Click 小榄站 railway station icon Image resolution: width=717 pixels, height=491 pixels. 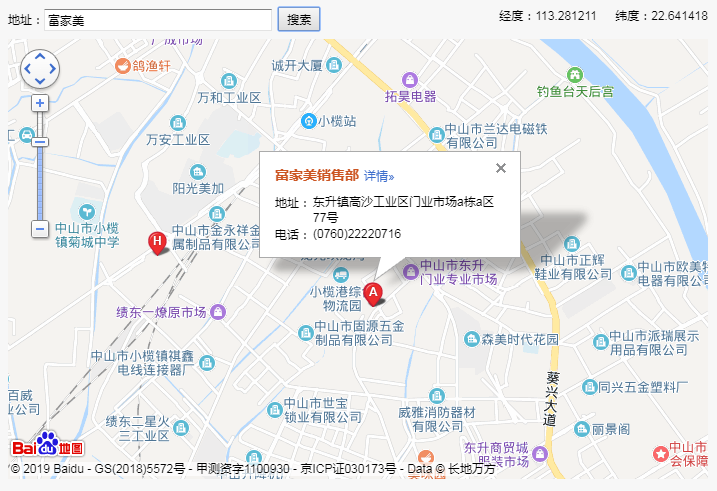click(x=309, y=121)
